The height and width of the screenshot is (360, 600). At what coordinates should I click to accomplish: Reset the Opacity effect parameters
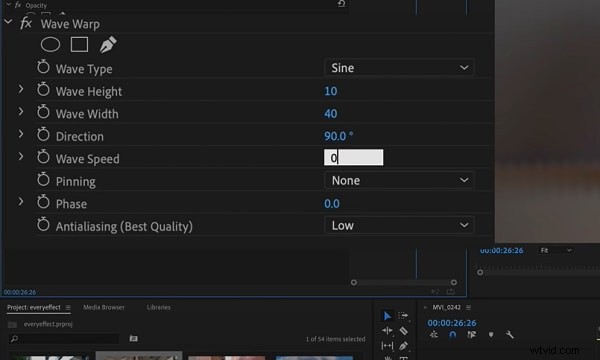341,4
